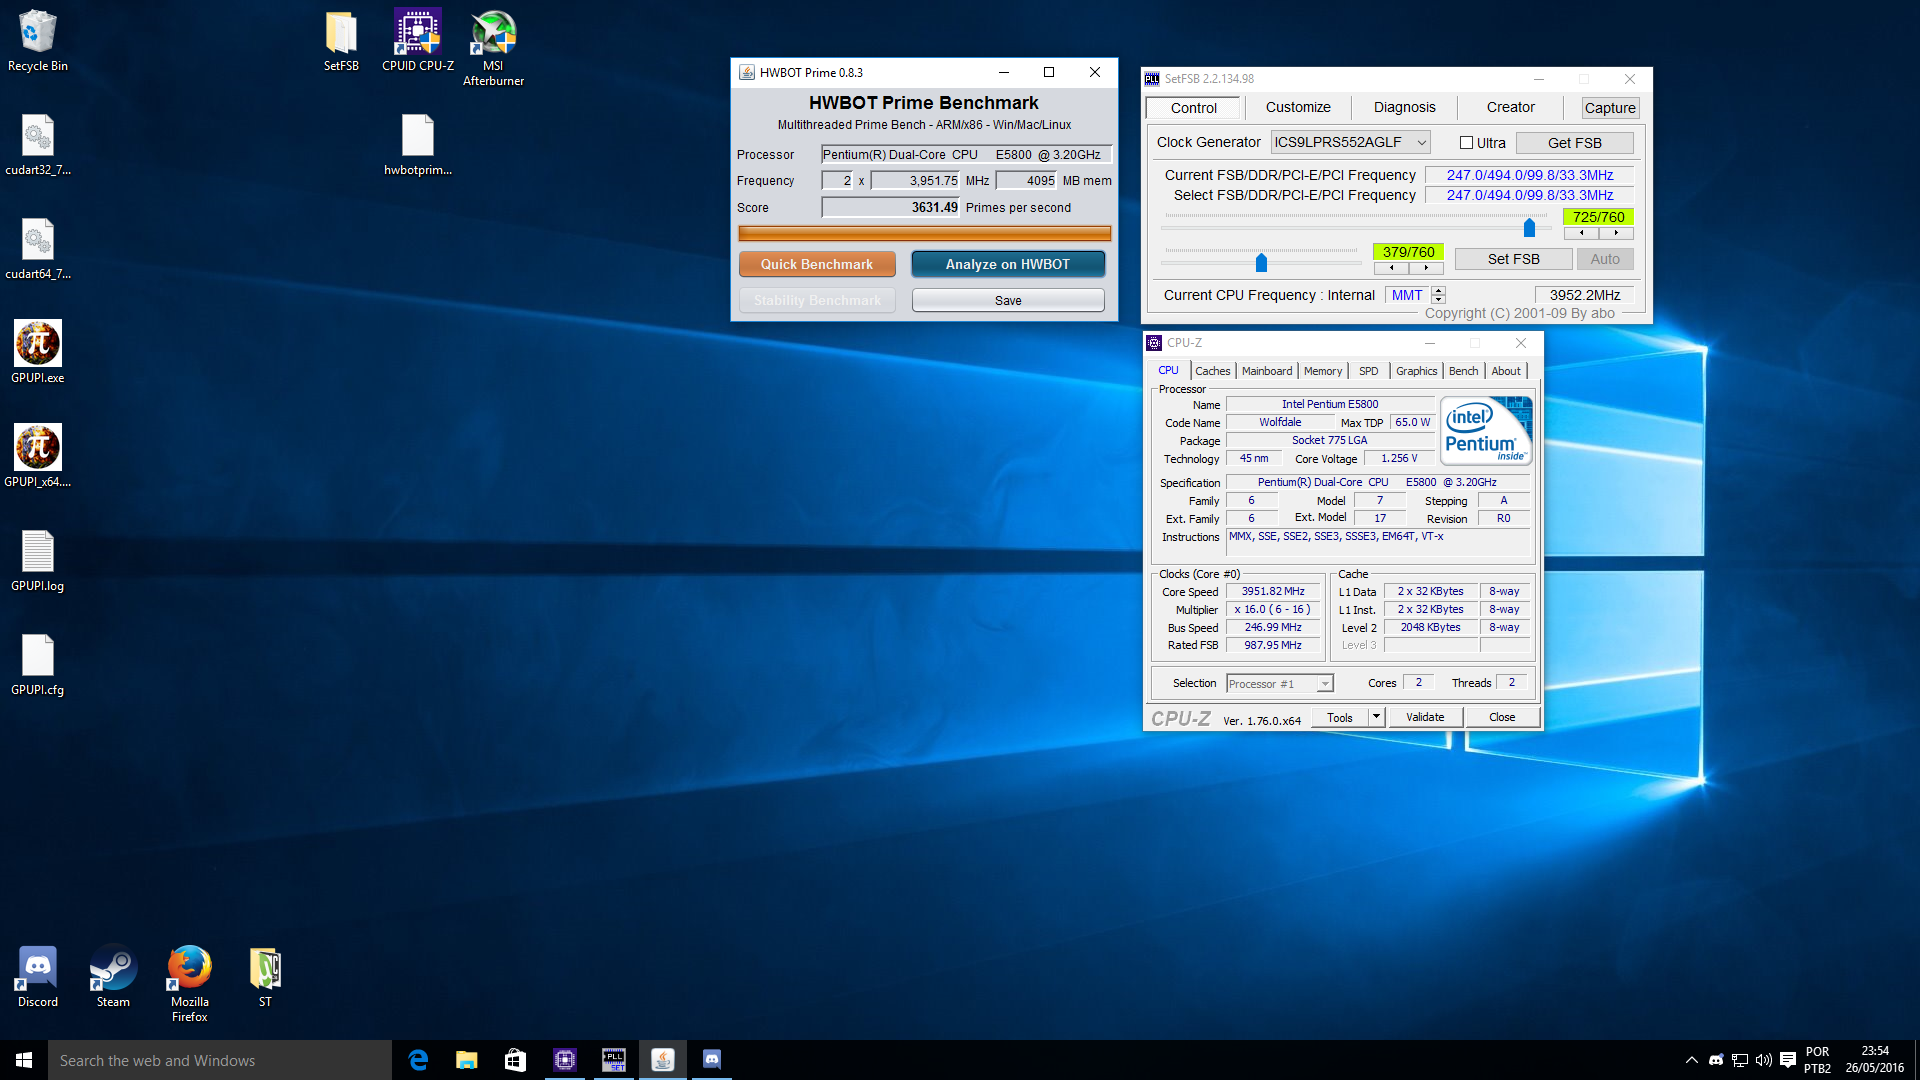Select the cudart64_7... file icon

38,249
